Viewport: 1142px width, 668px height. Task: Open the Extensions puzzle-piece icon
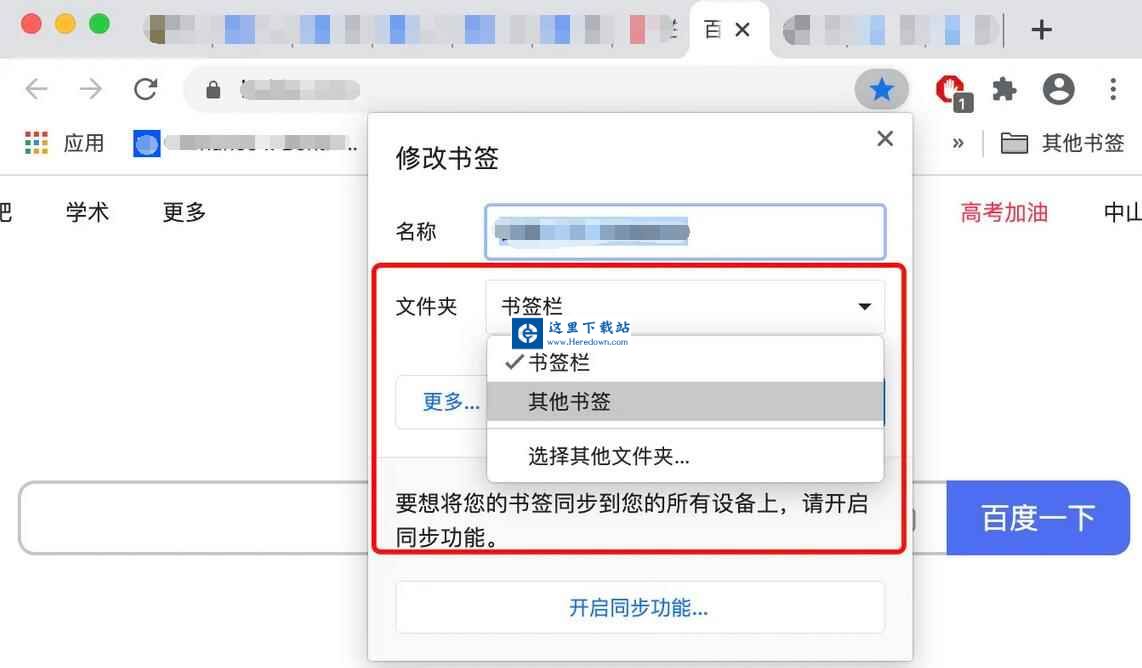point(1004,90)
